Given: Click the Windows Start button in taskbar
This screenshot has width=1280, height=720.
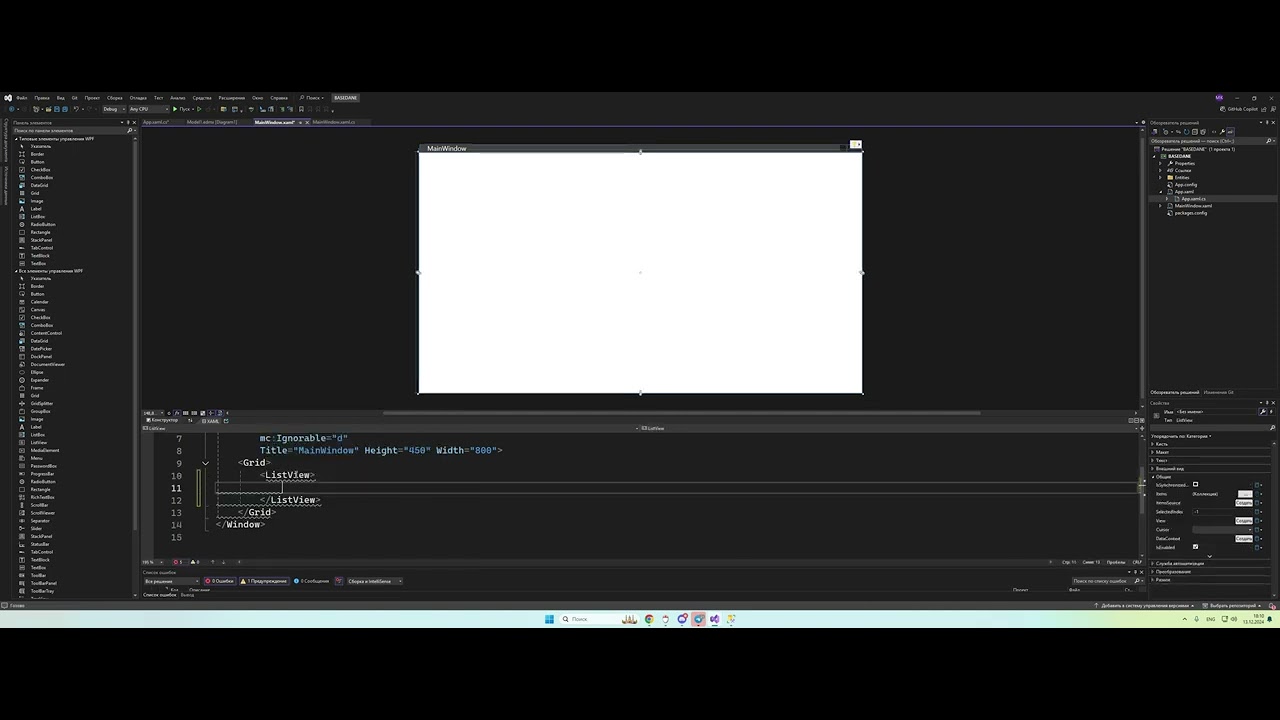Looking at the screenshot, I should (549, 619).
